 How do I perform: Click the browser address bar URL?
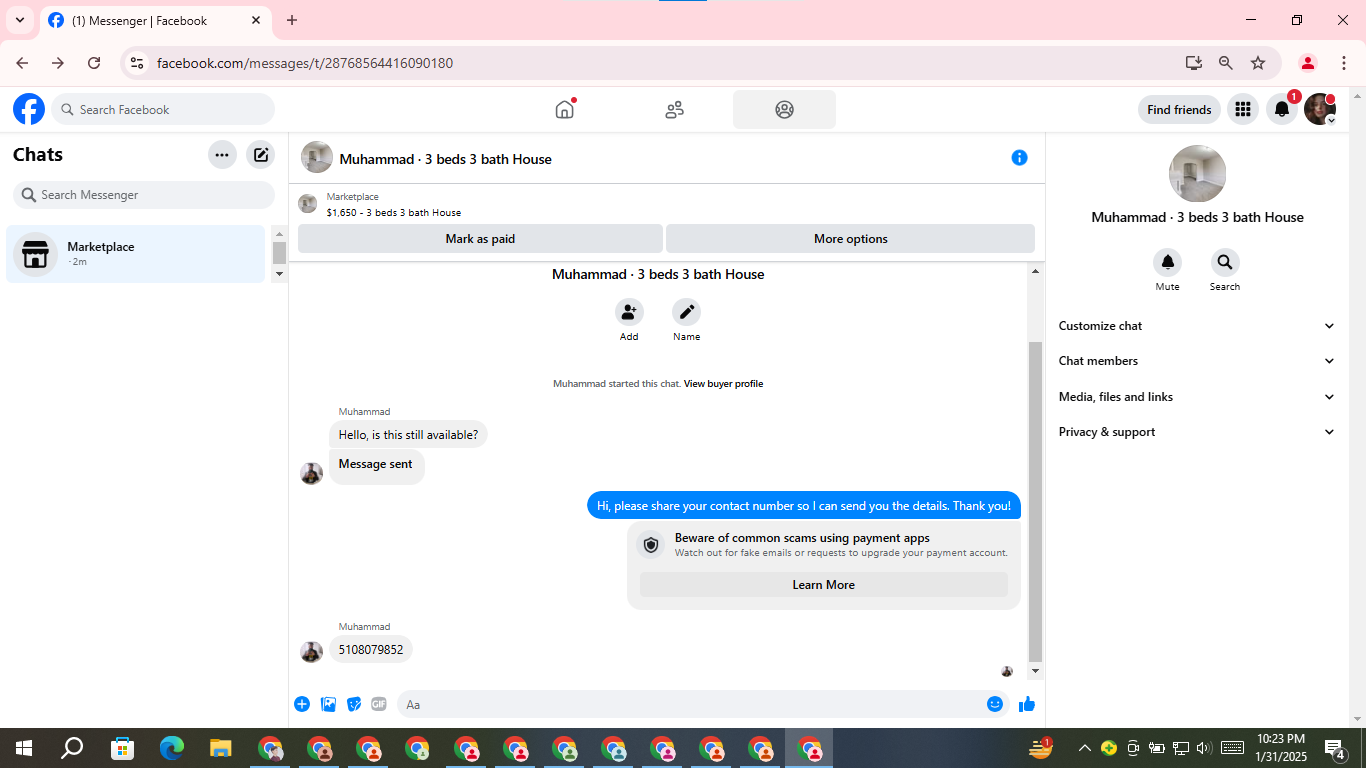pos(305,63)
